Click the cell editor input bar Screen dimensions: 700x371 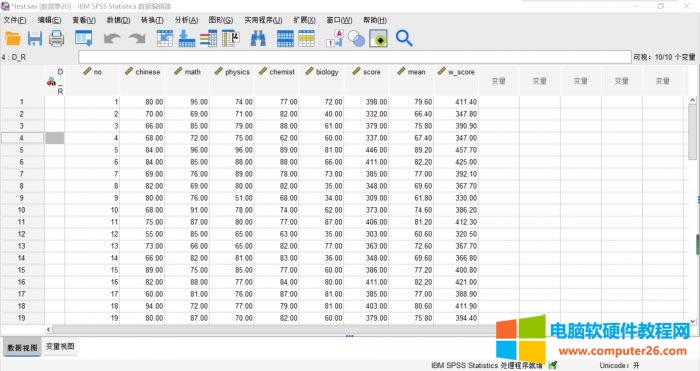point(355,57)
